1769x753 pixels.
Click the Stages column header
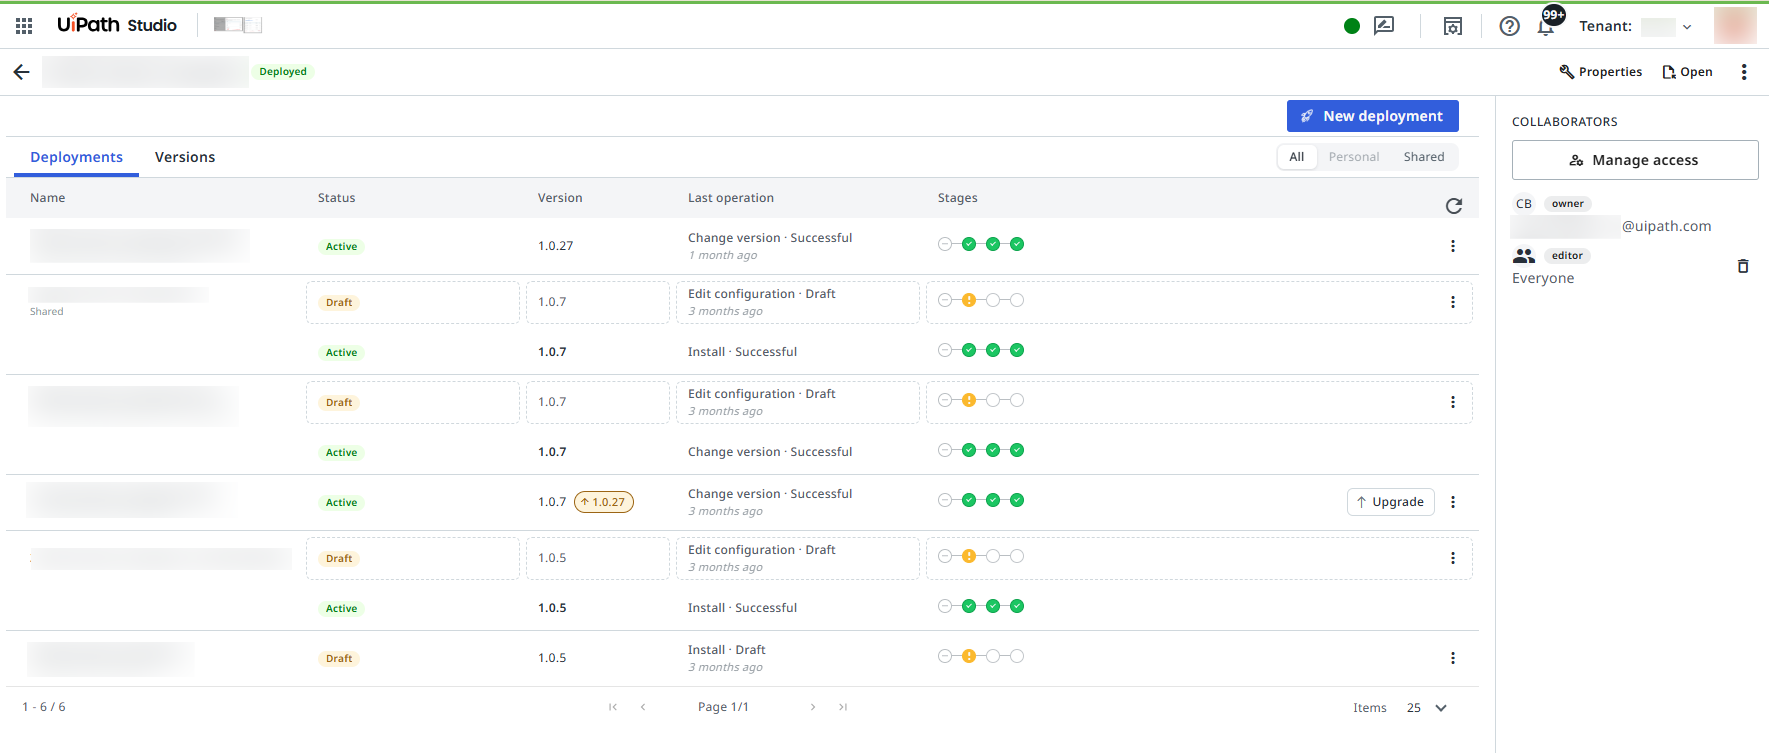click(958, 198)
